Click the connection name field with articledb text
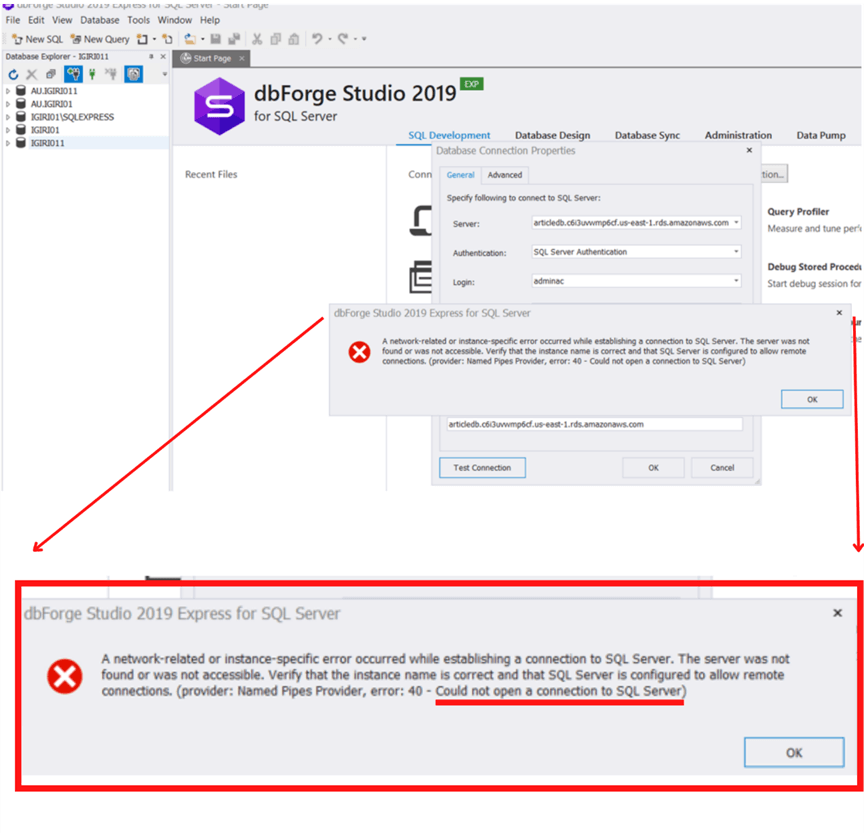The image size is (864, 833). coord(595,424)
